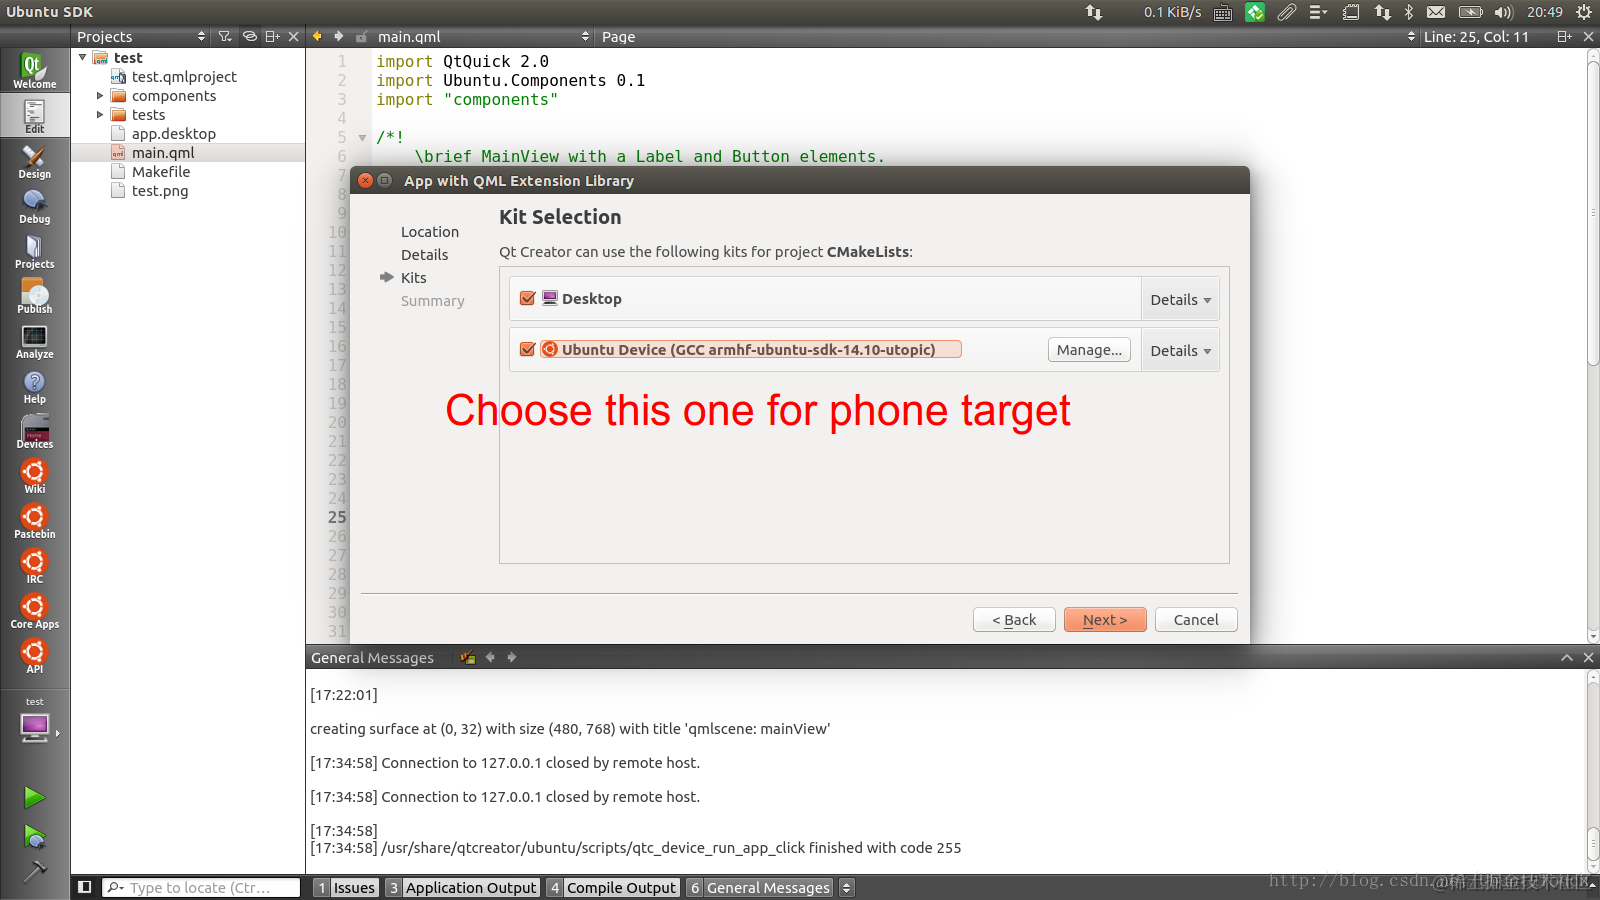Switch to Debug mode
This screenshot has height=900, width=1600.
[x=34, y=206]
